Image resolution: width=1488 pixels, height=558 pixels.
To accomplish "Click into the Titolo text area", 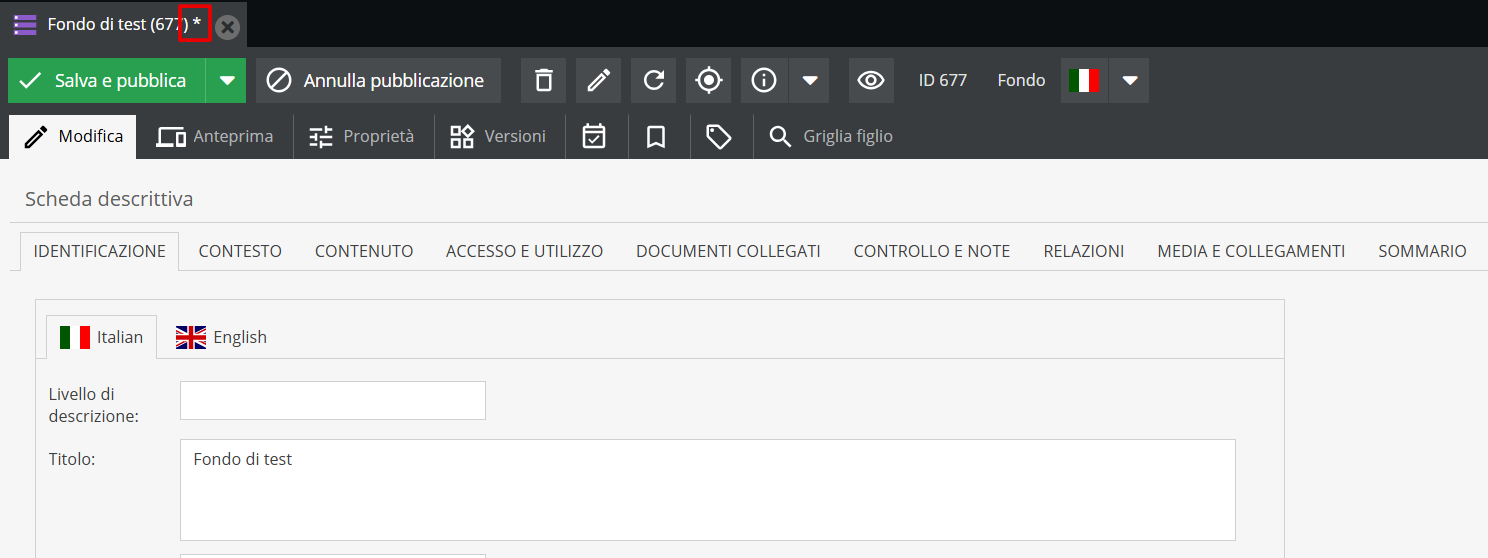I will (707, 489).
